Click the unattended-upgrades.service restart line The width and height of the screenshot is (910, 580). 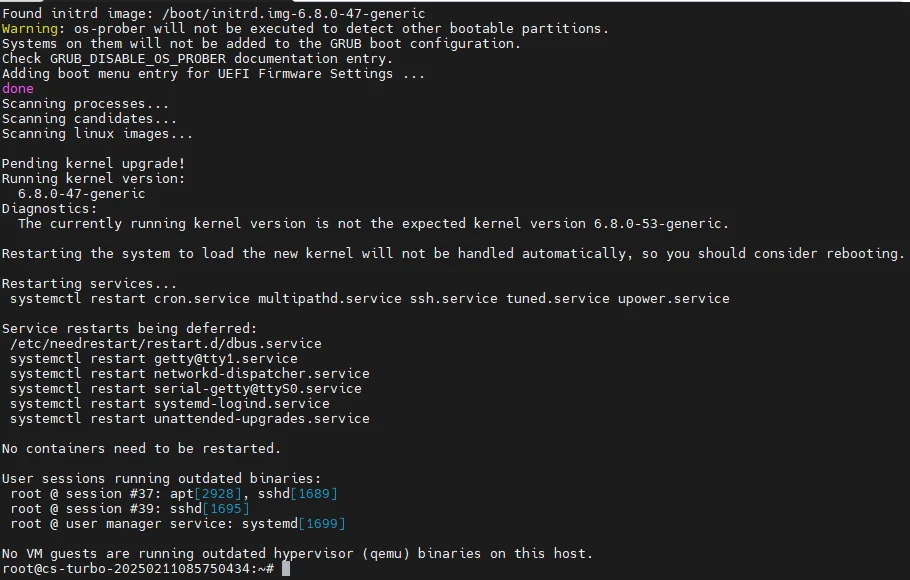190,418
